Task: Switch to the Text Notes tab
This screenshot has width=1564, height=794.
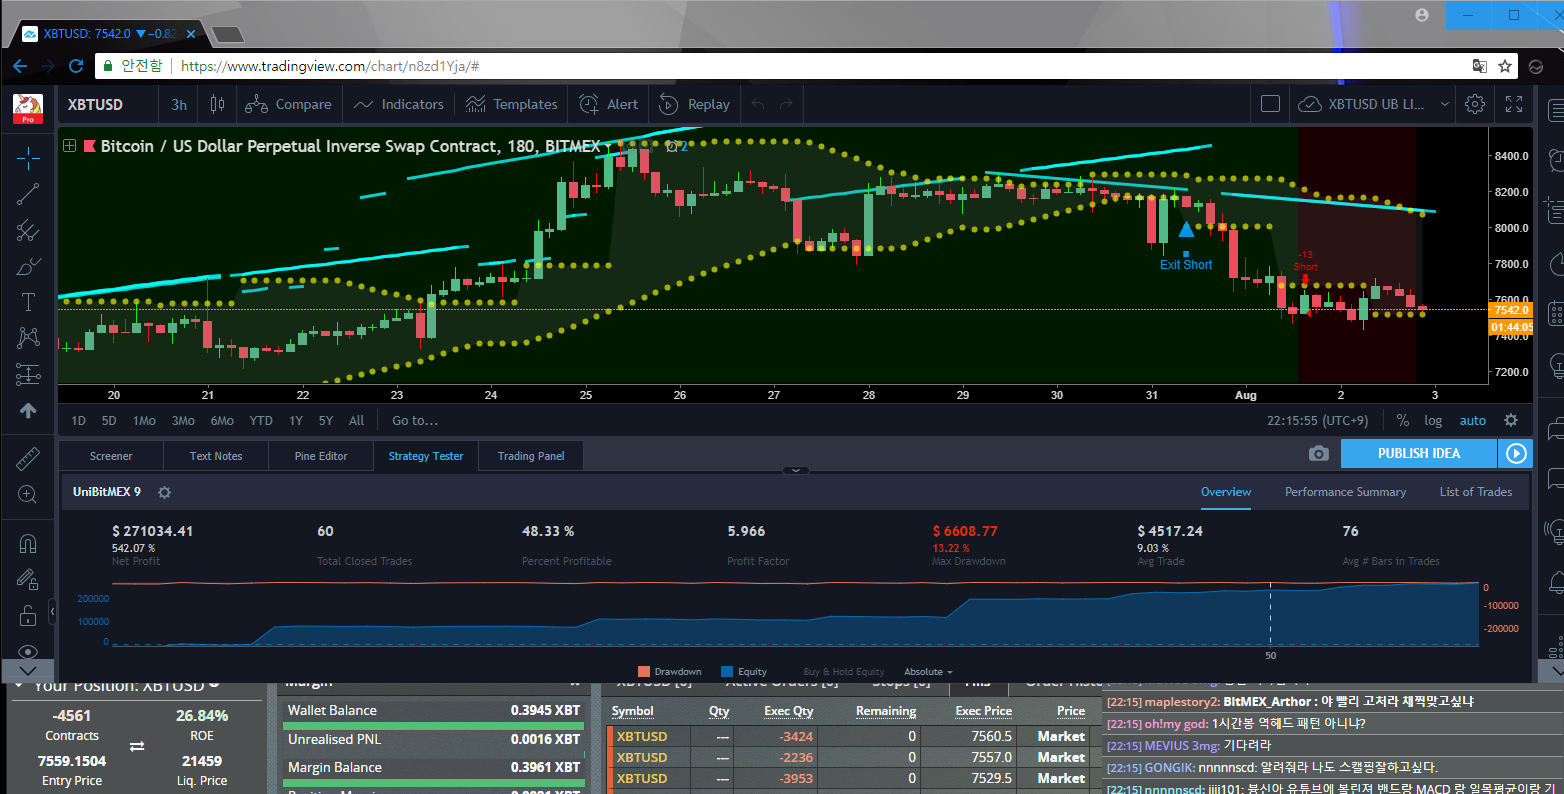Action: click(216, 456)
